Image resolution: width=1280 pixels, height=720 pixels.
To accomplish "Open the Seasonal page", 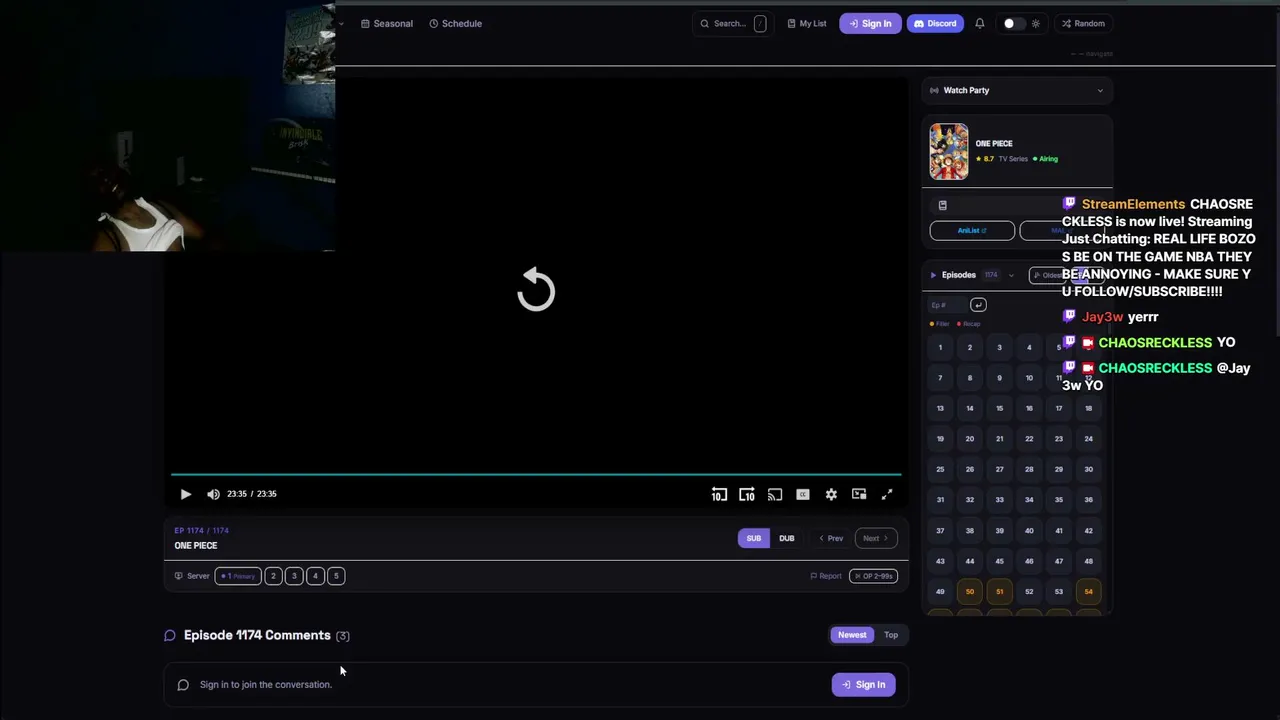I will tap(387, 23).
